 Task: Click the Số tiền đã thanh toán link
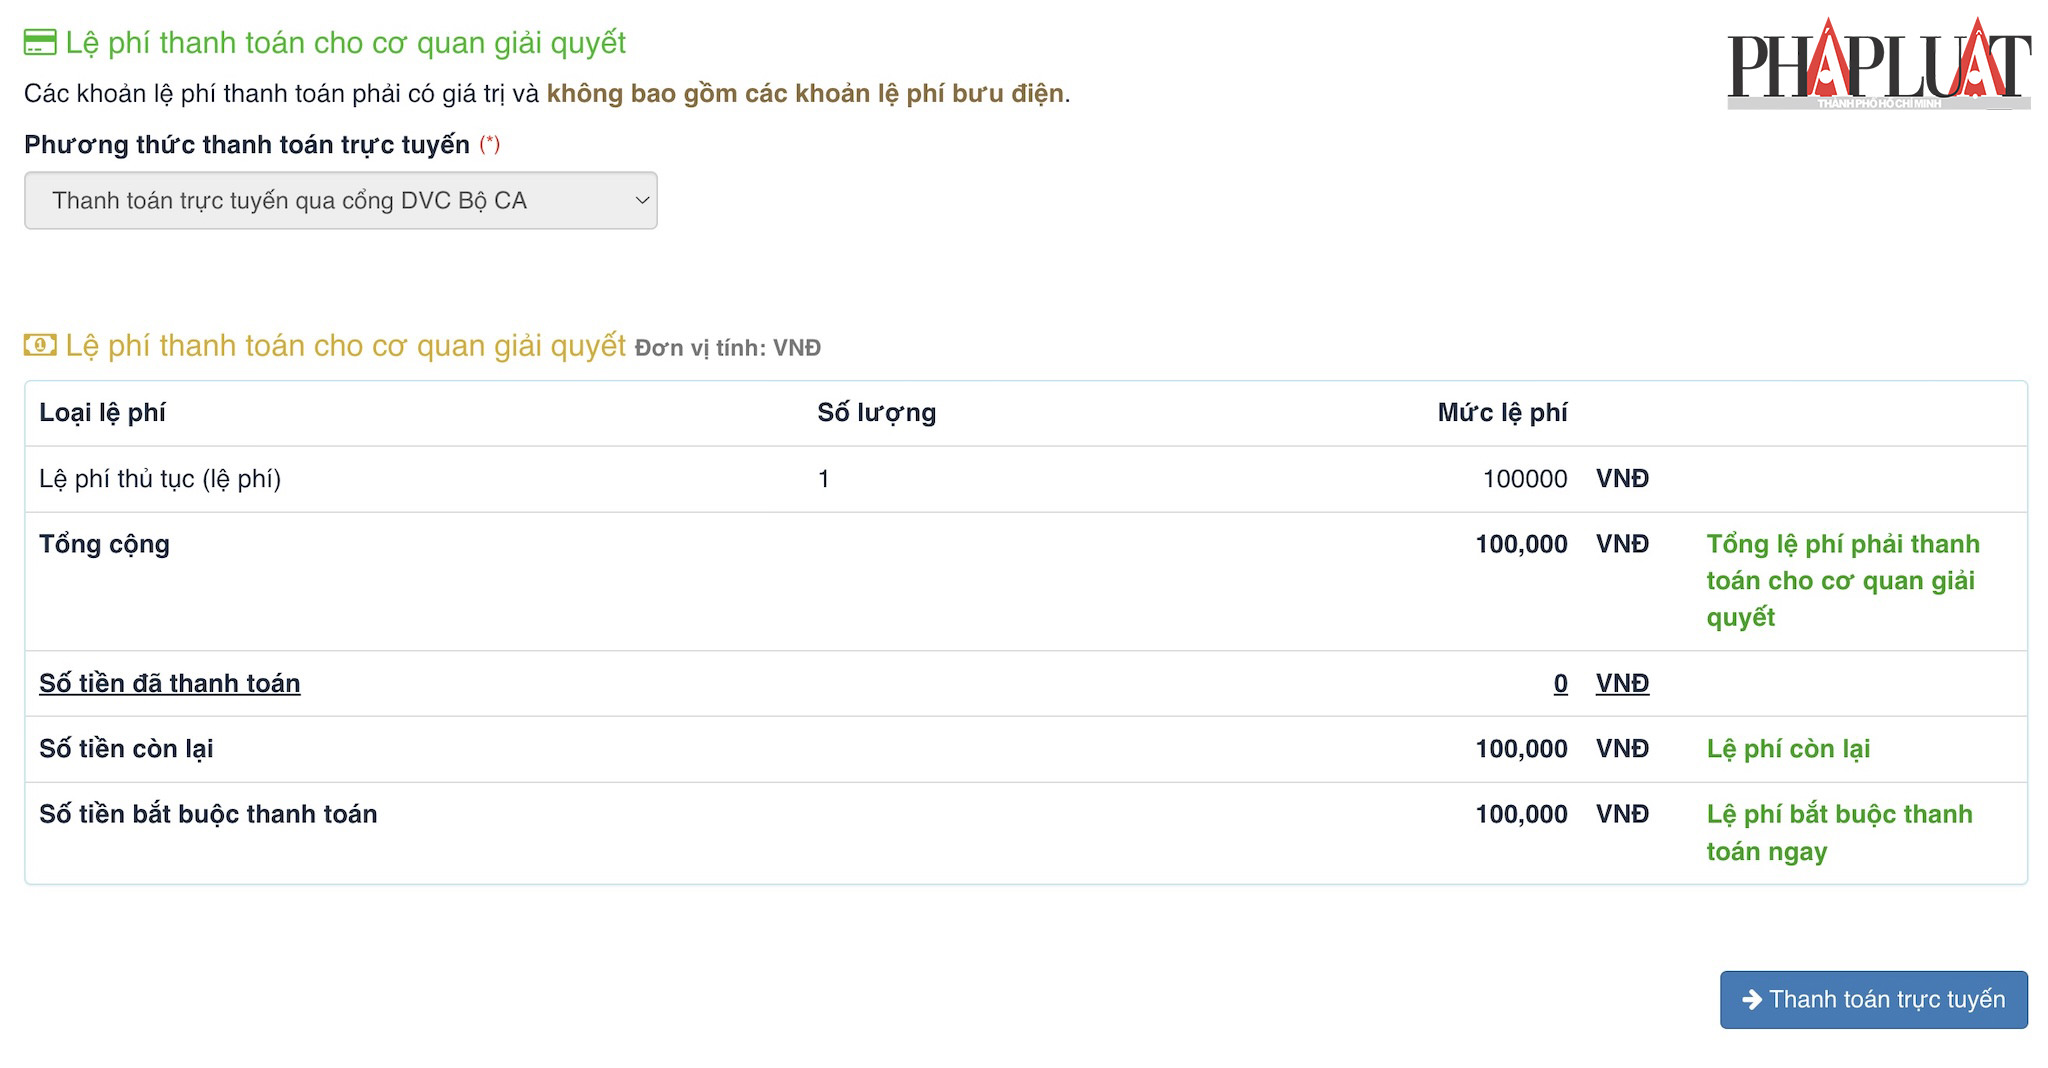tap(169, 683)
